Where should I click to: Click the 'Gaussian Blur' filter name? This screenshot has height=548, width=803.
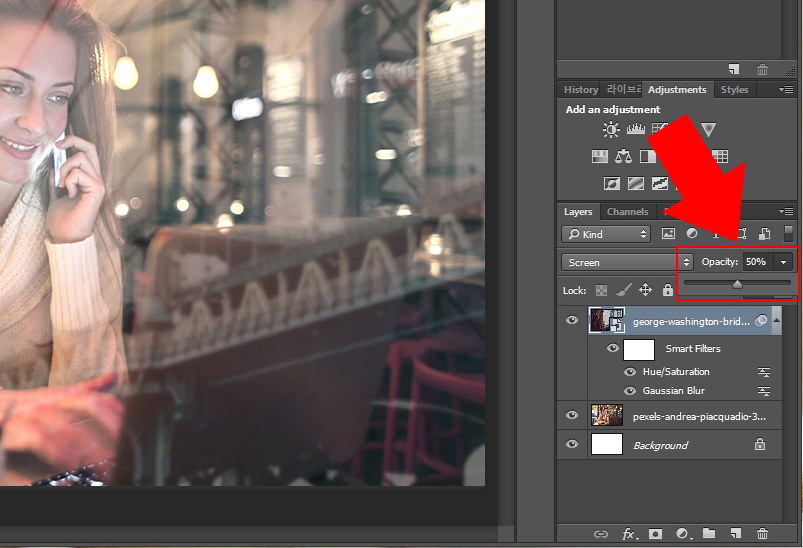(673, 391)
